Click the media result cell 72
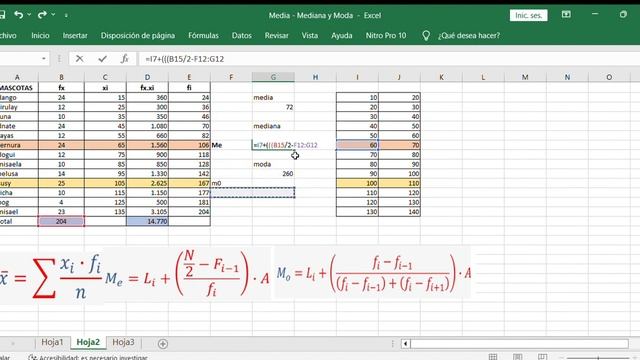The width and height of the screenshot is (640, 360). (273, 107)
